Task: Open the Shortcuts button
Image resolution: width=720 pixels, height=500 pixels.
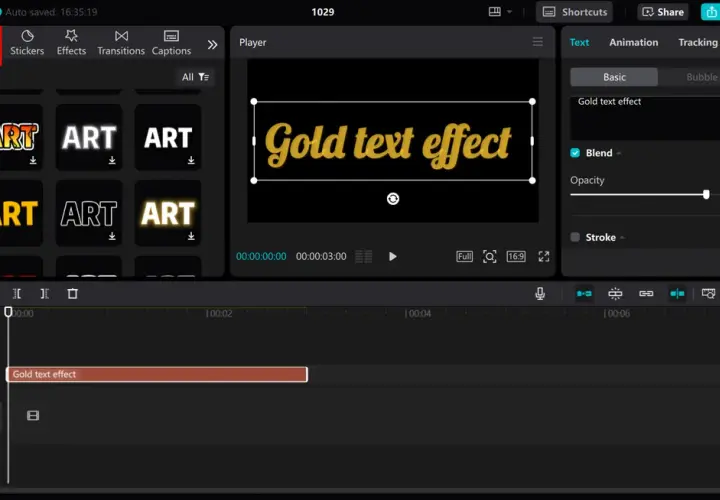Action: [x=574, y=12]
